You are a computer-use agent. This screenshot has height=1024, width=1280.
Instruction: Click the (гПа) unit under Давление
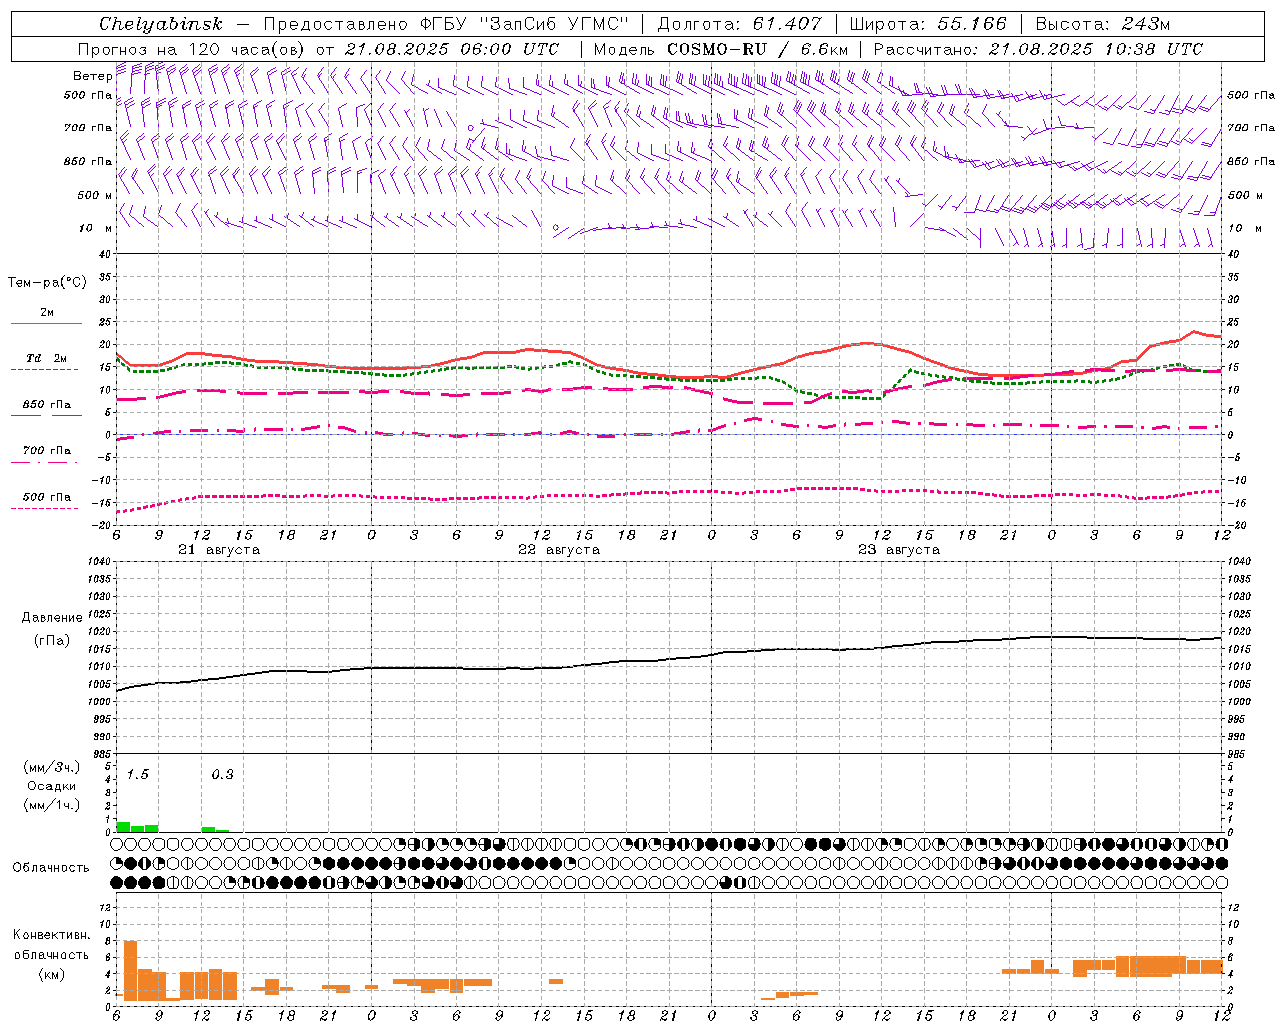pyautogui.click(x=52, y=641)
